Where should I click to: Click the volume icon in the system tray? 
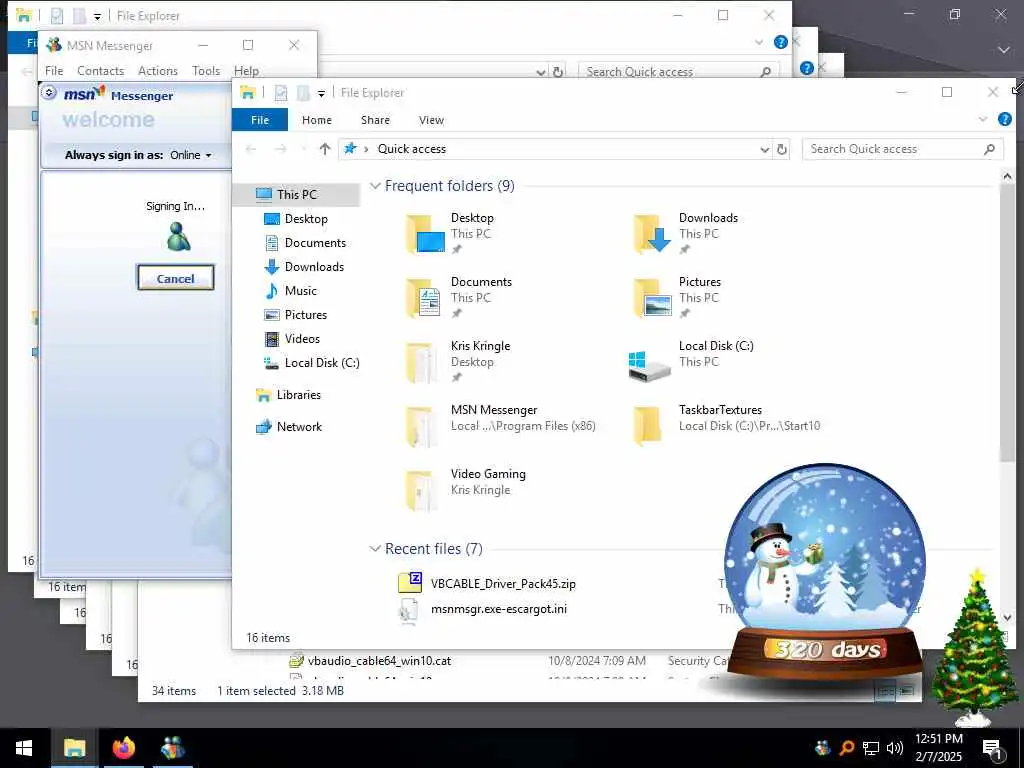click(895, 748)
